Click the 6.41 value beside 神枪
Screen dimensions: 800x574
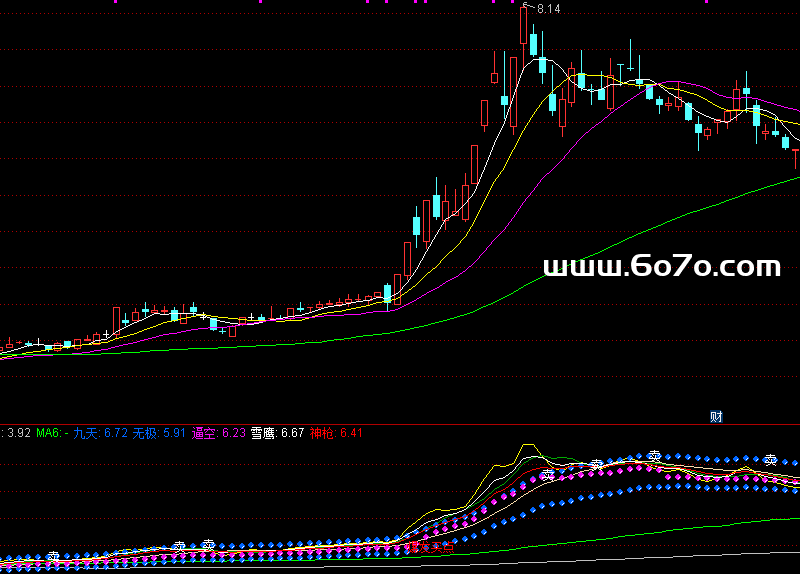[351, 433]
